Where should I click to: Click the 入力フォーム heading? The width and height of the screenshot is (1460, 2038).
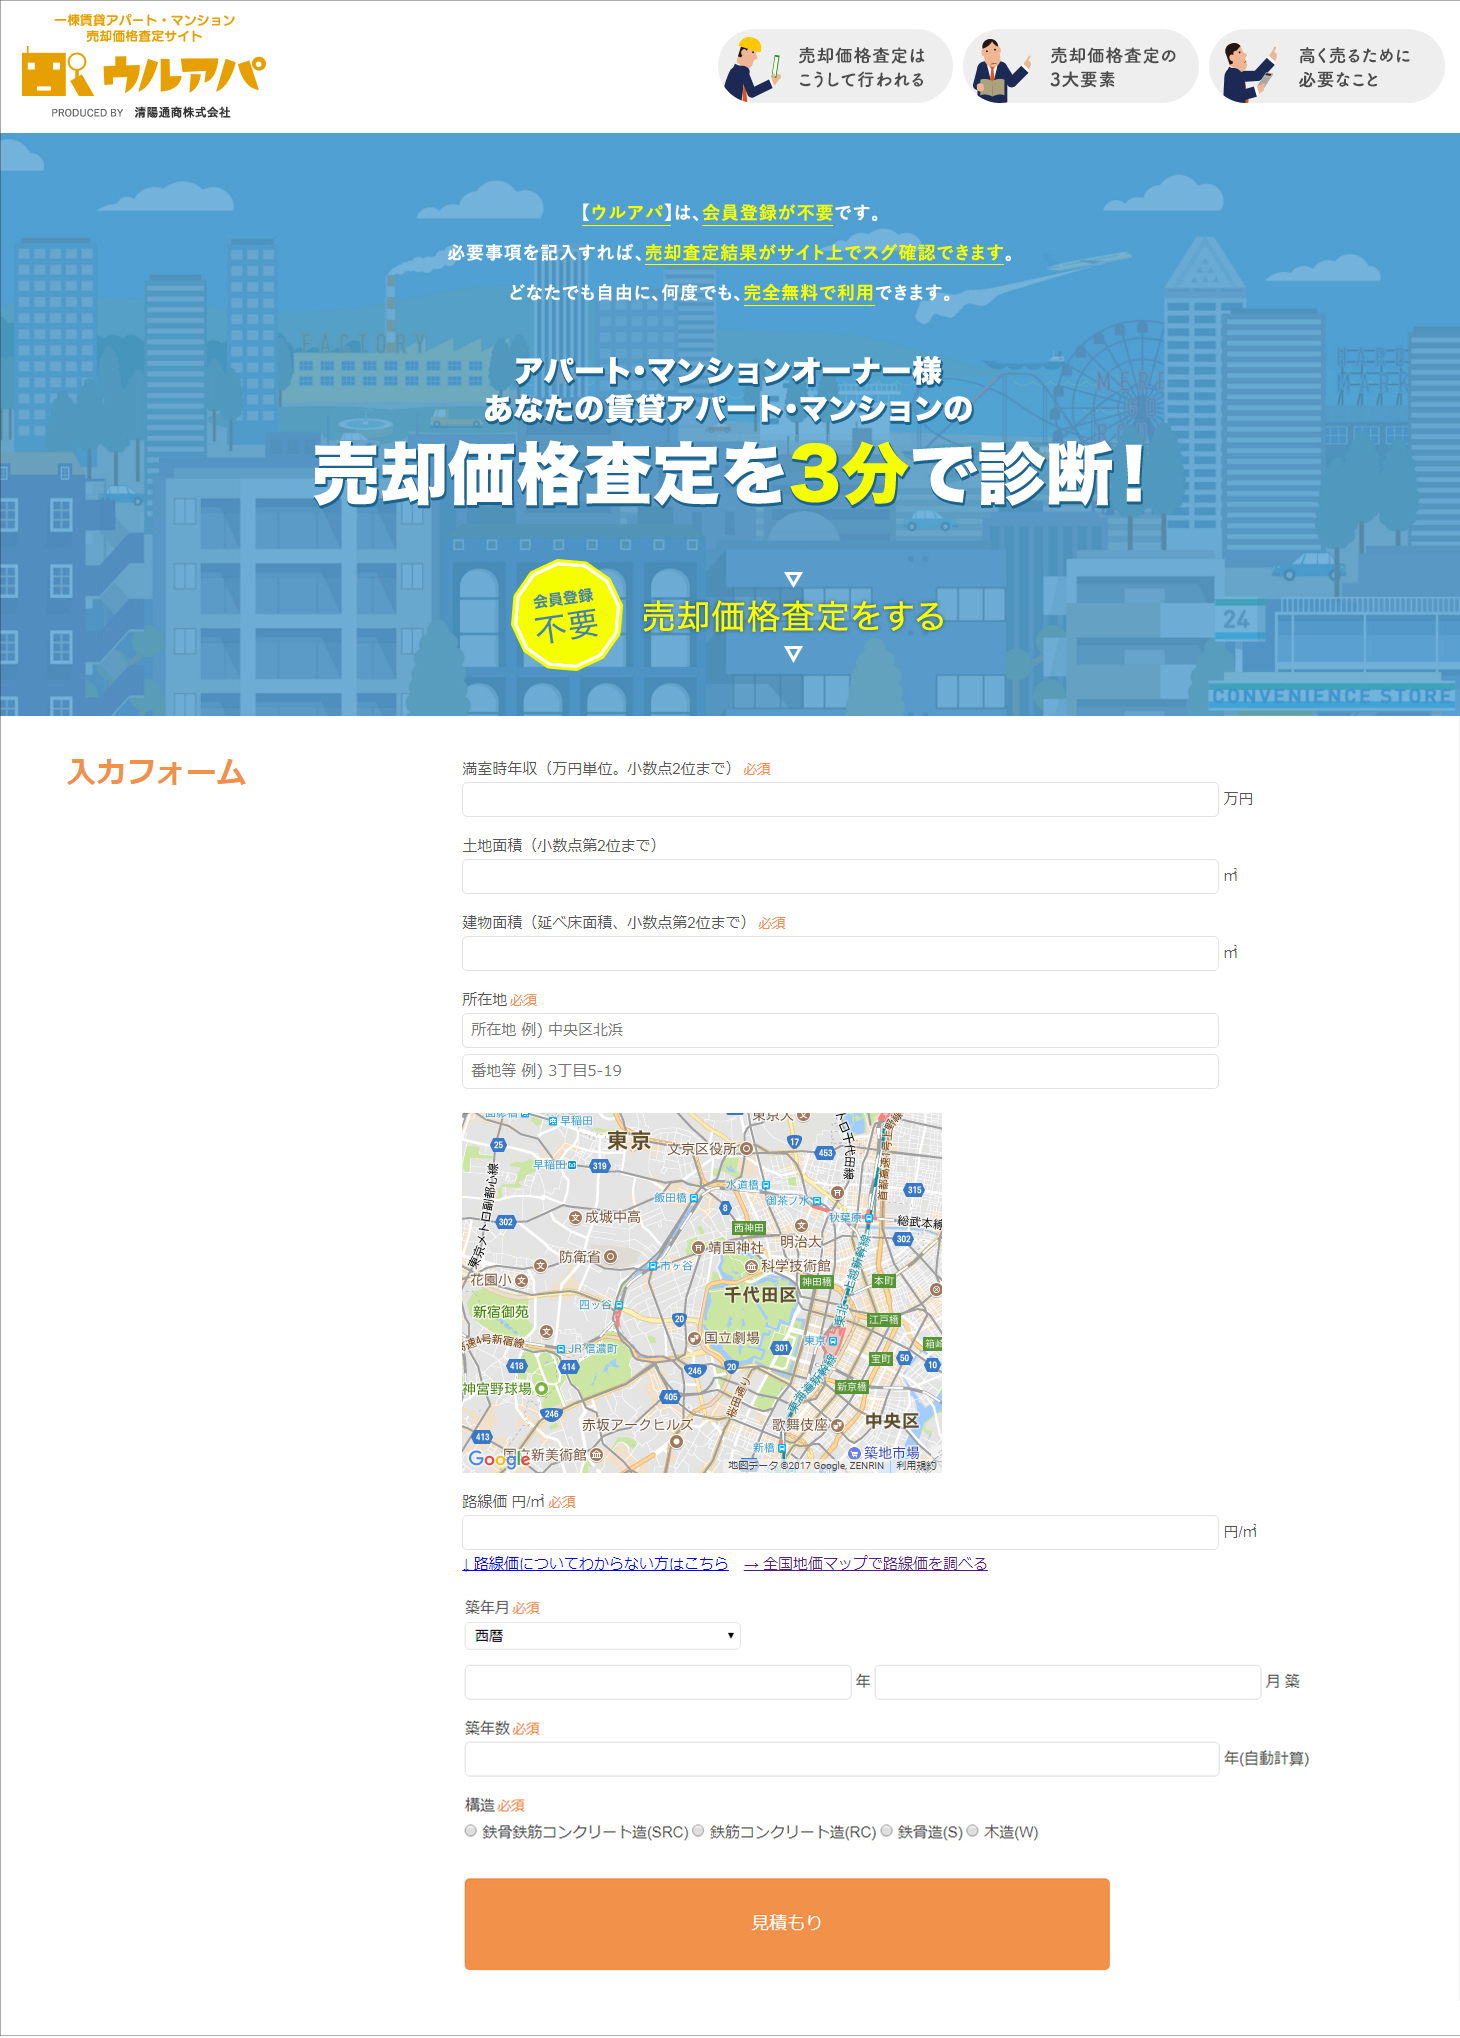click(x=156, y=772)
